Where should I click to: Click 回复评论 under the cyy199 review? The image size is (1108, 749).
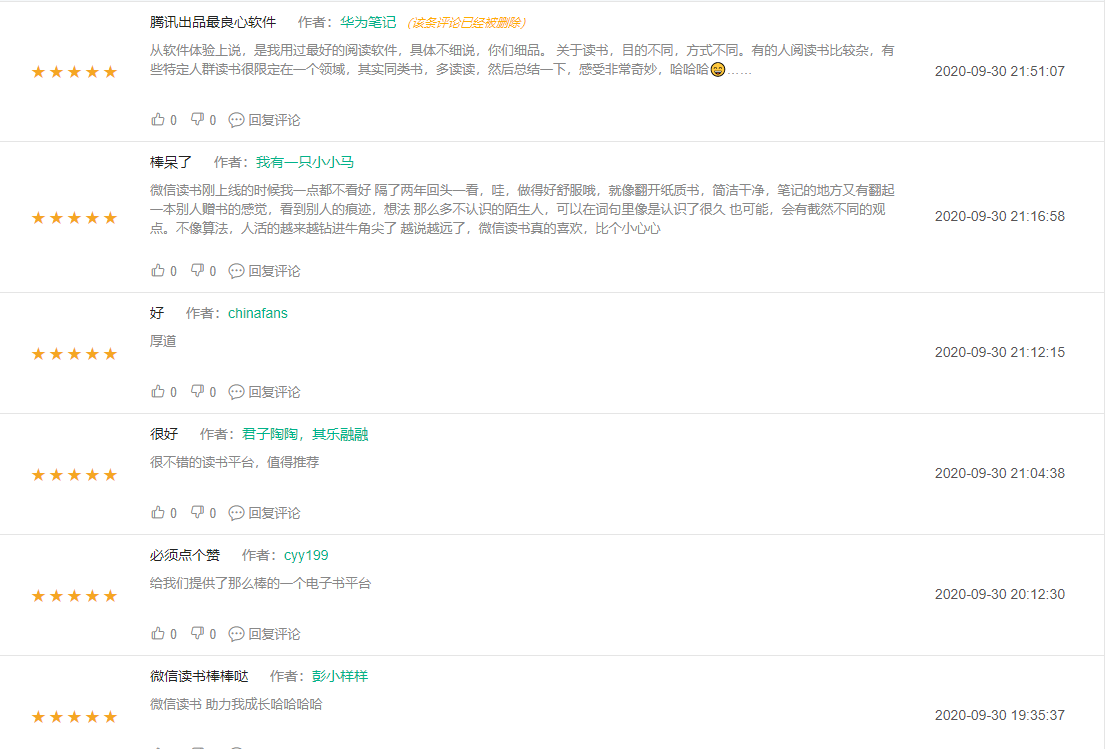tap(274, 634)
